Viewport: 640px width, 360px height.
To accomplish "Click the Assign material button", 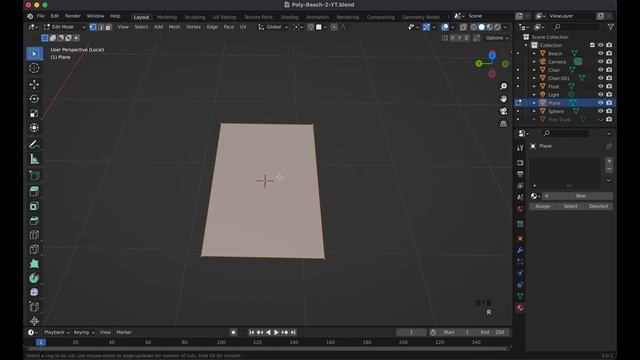I will 542,206.
